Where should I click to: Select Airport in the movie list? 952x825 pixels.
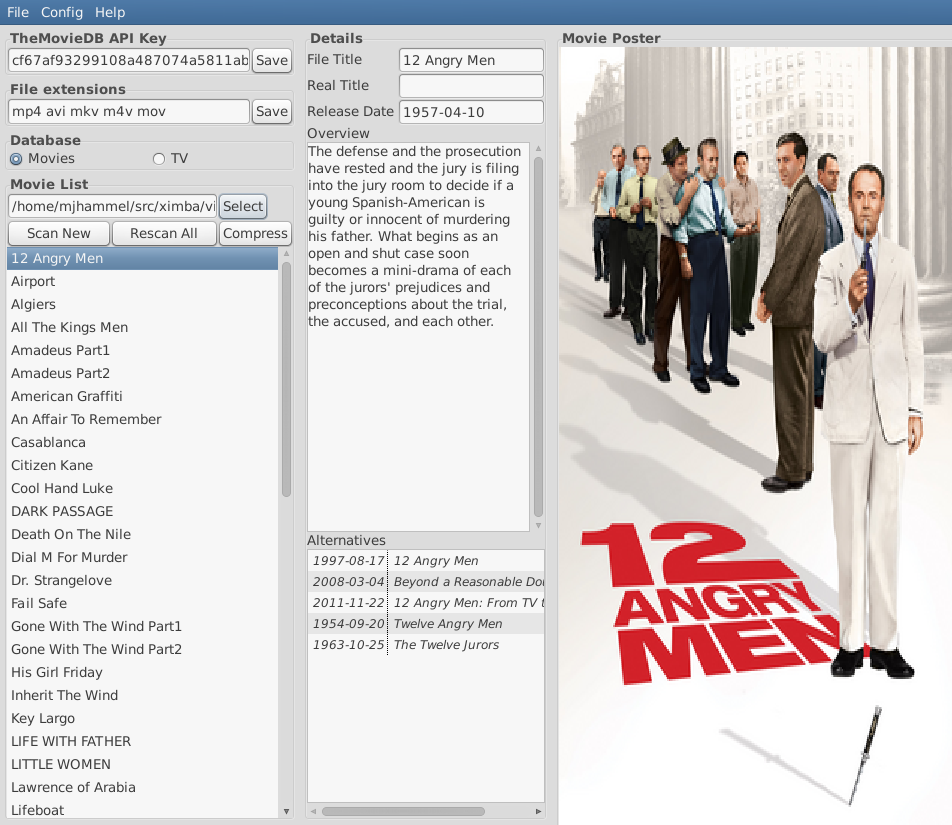pos(143,281)
